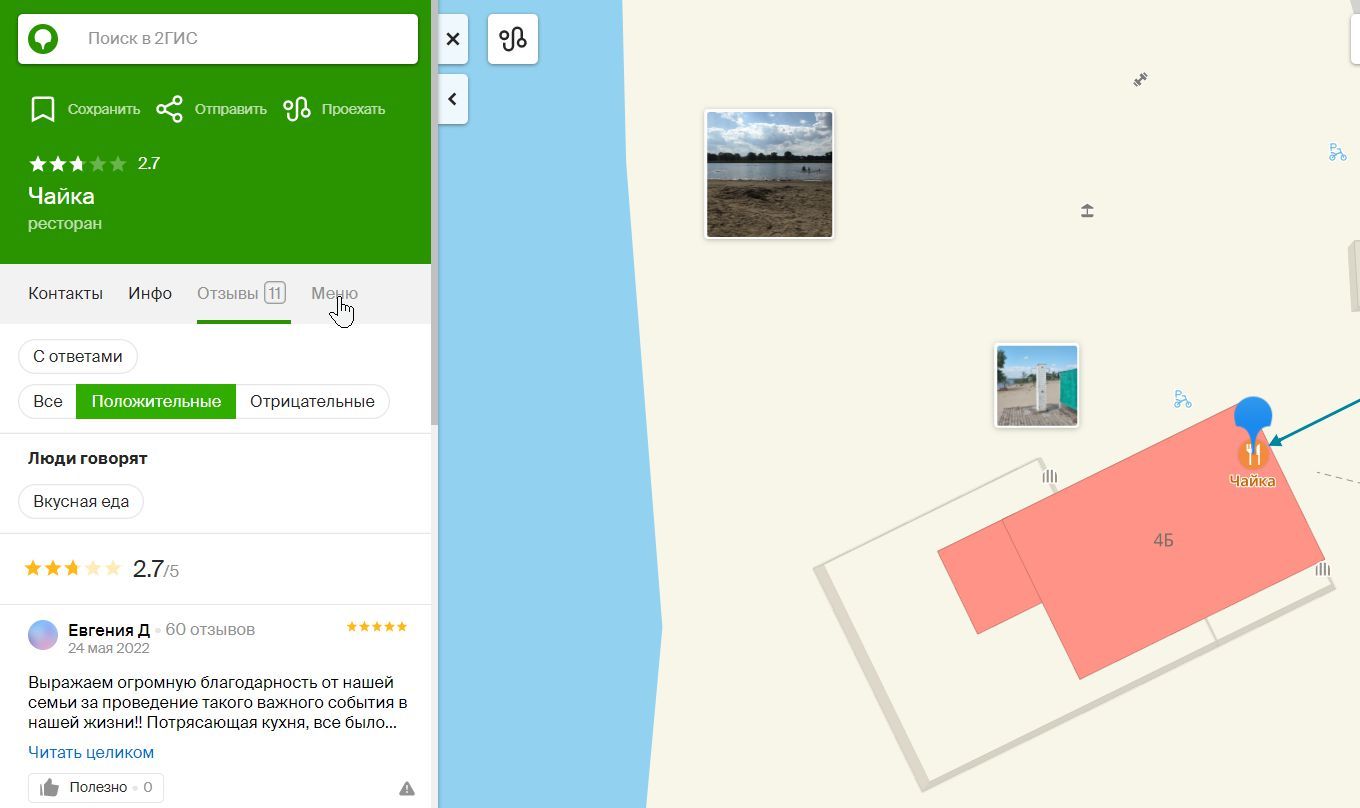Toggle the 'С ответами' filter chip
The width and height of the screenshot is (1360, 808).
click(x=78, y=356)
